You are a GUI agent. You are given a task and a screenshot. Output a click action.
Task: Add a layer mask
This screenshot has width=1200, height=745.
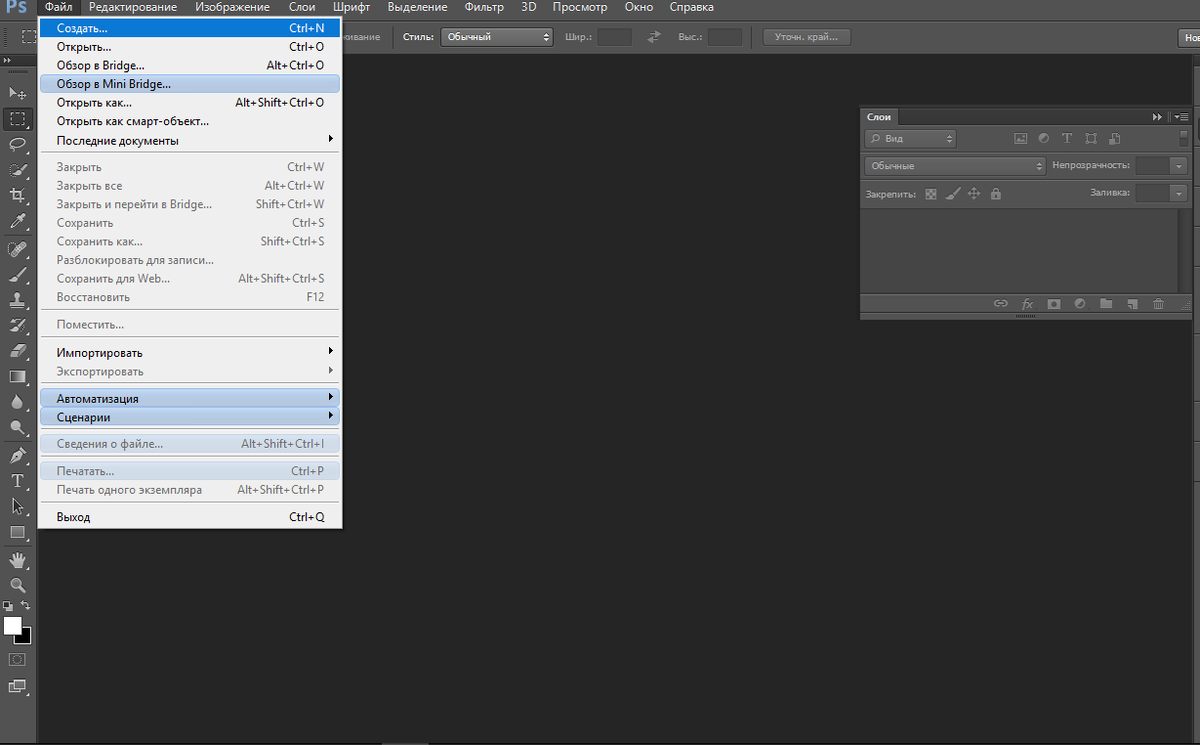tap(1053, 304)
